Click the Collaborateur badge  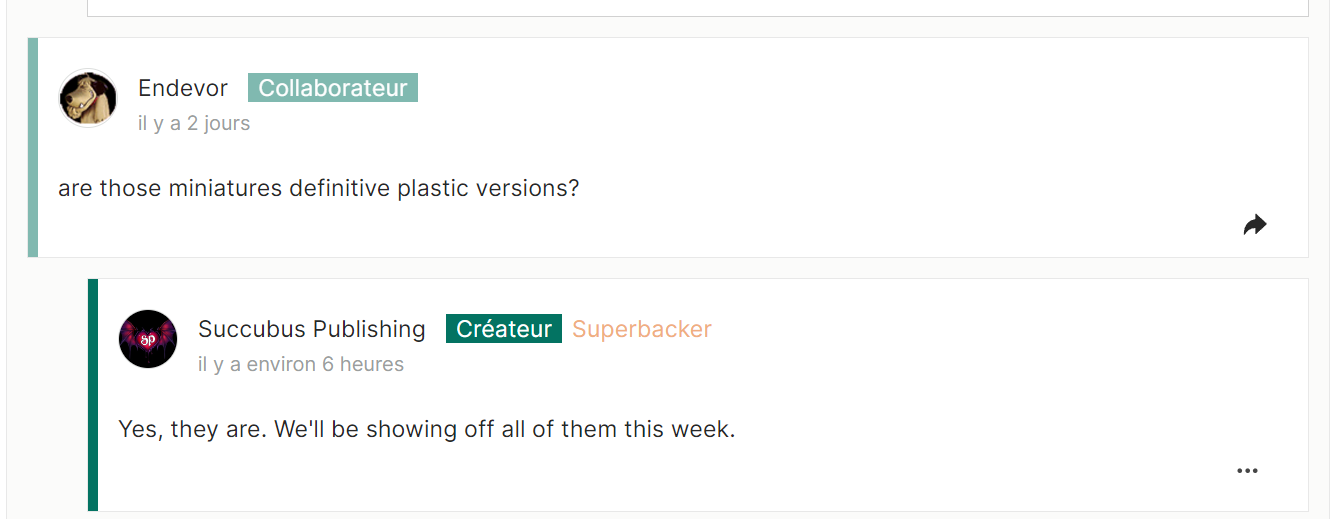coord(333,88)
